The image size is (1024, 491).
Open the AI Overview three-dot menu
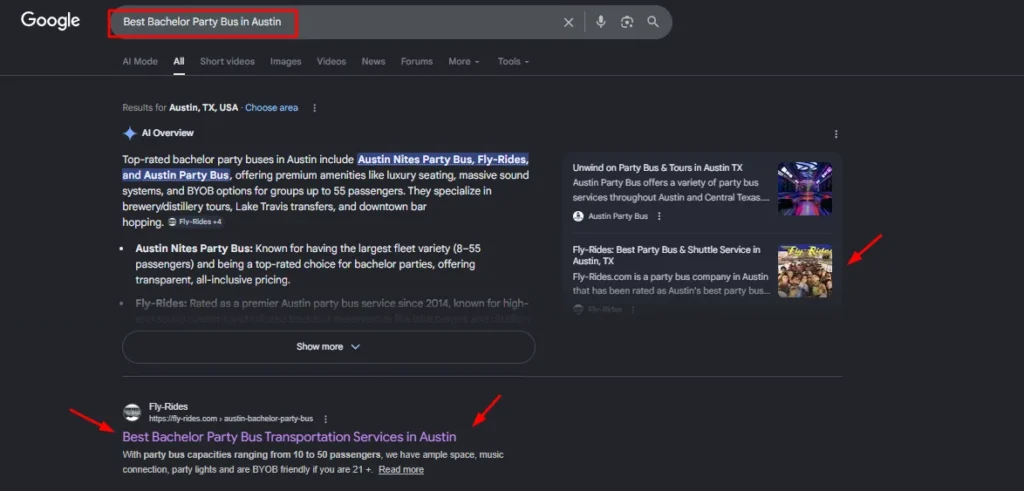[836, 134]
